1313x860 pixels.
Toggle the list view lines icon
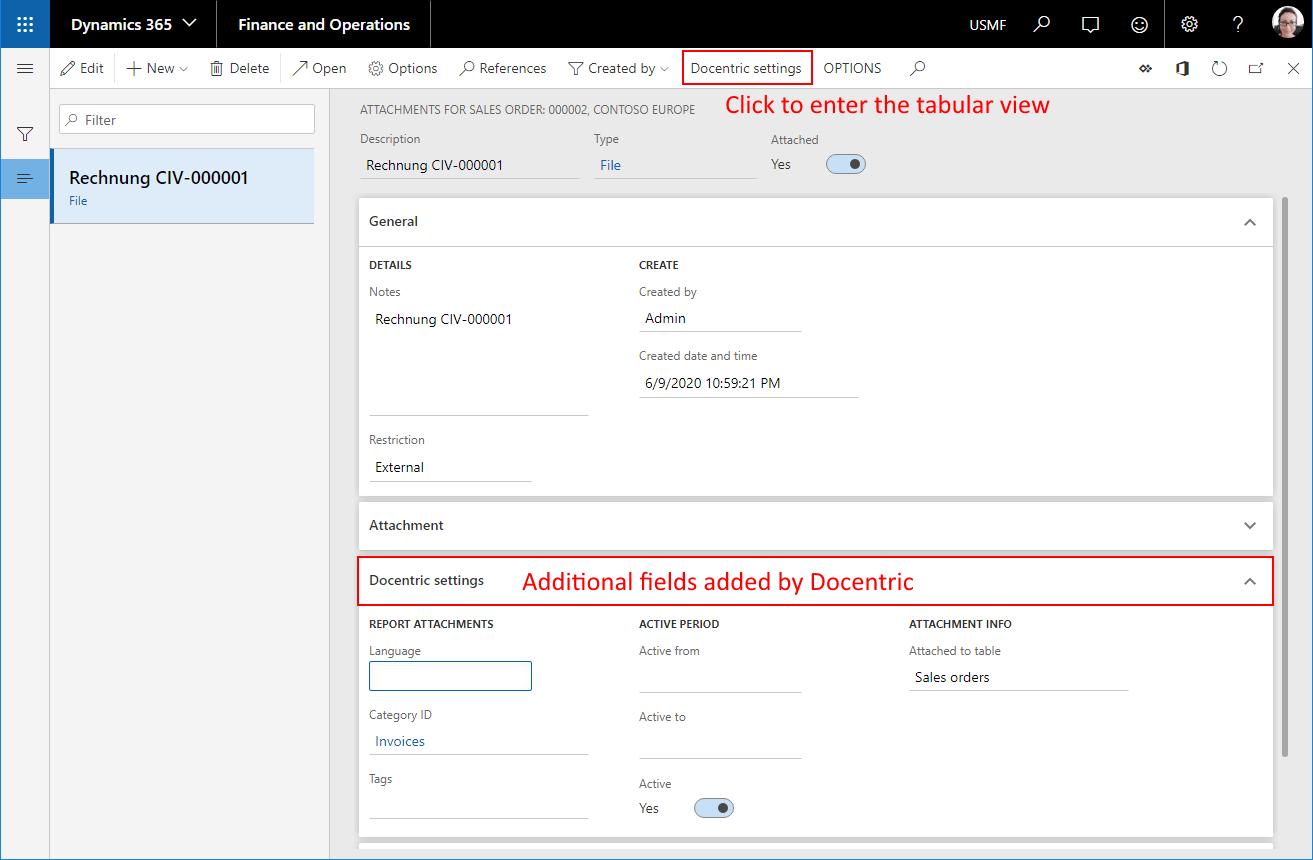point(25,178)
